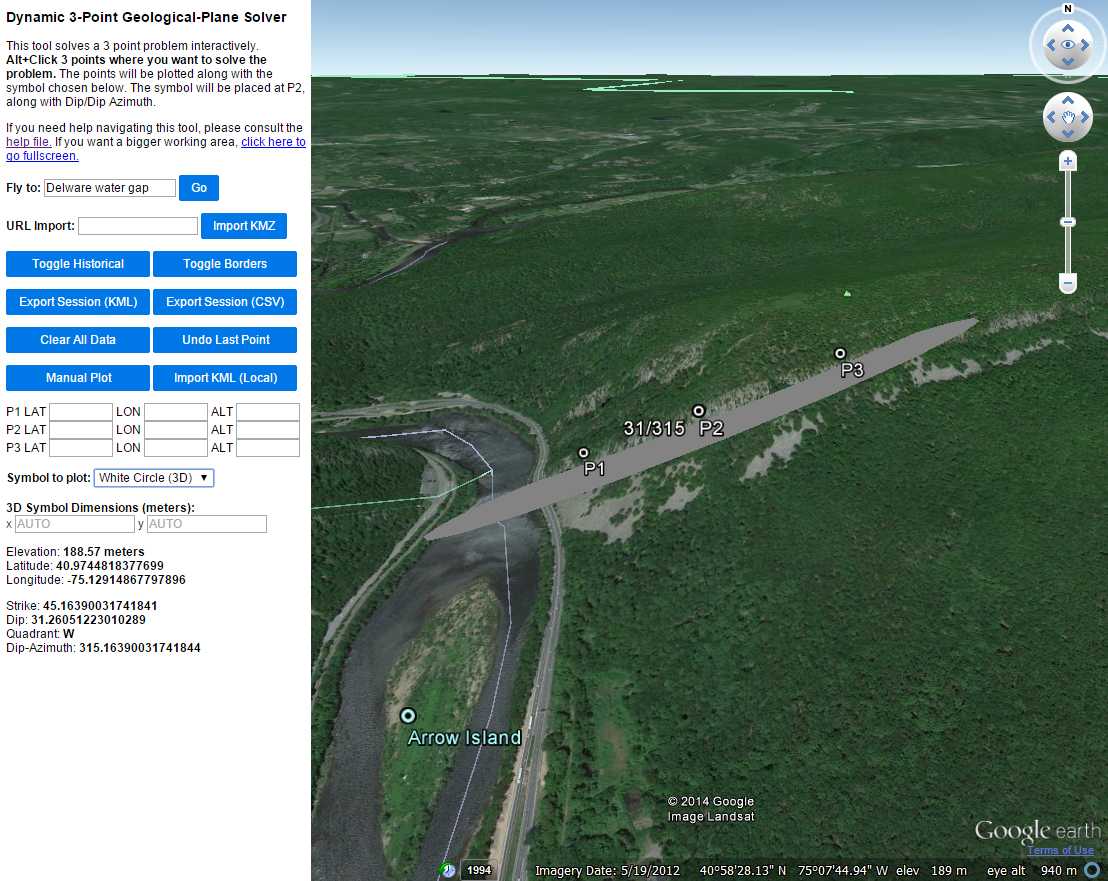Click the North compass indicator
Screen dimensions: 1108x881
pyautogui.click(x=1068, y=9)
